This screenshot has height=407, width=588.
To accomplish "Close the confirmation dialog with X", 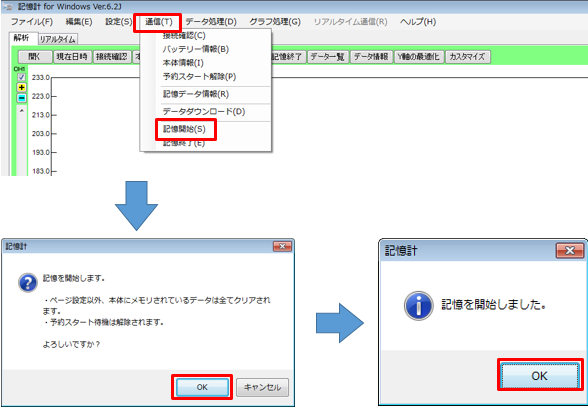I will coord(282,246).
